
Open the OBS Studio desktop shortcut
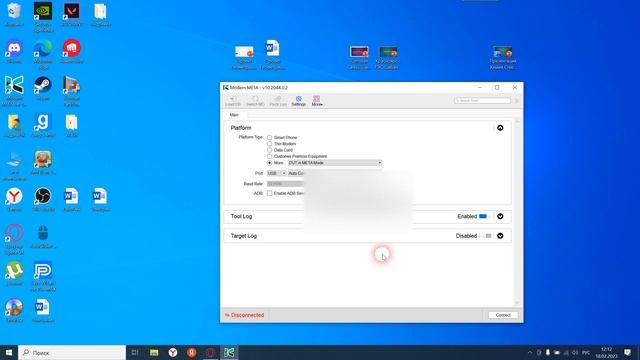[43, 200]
